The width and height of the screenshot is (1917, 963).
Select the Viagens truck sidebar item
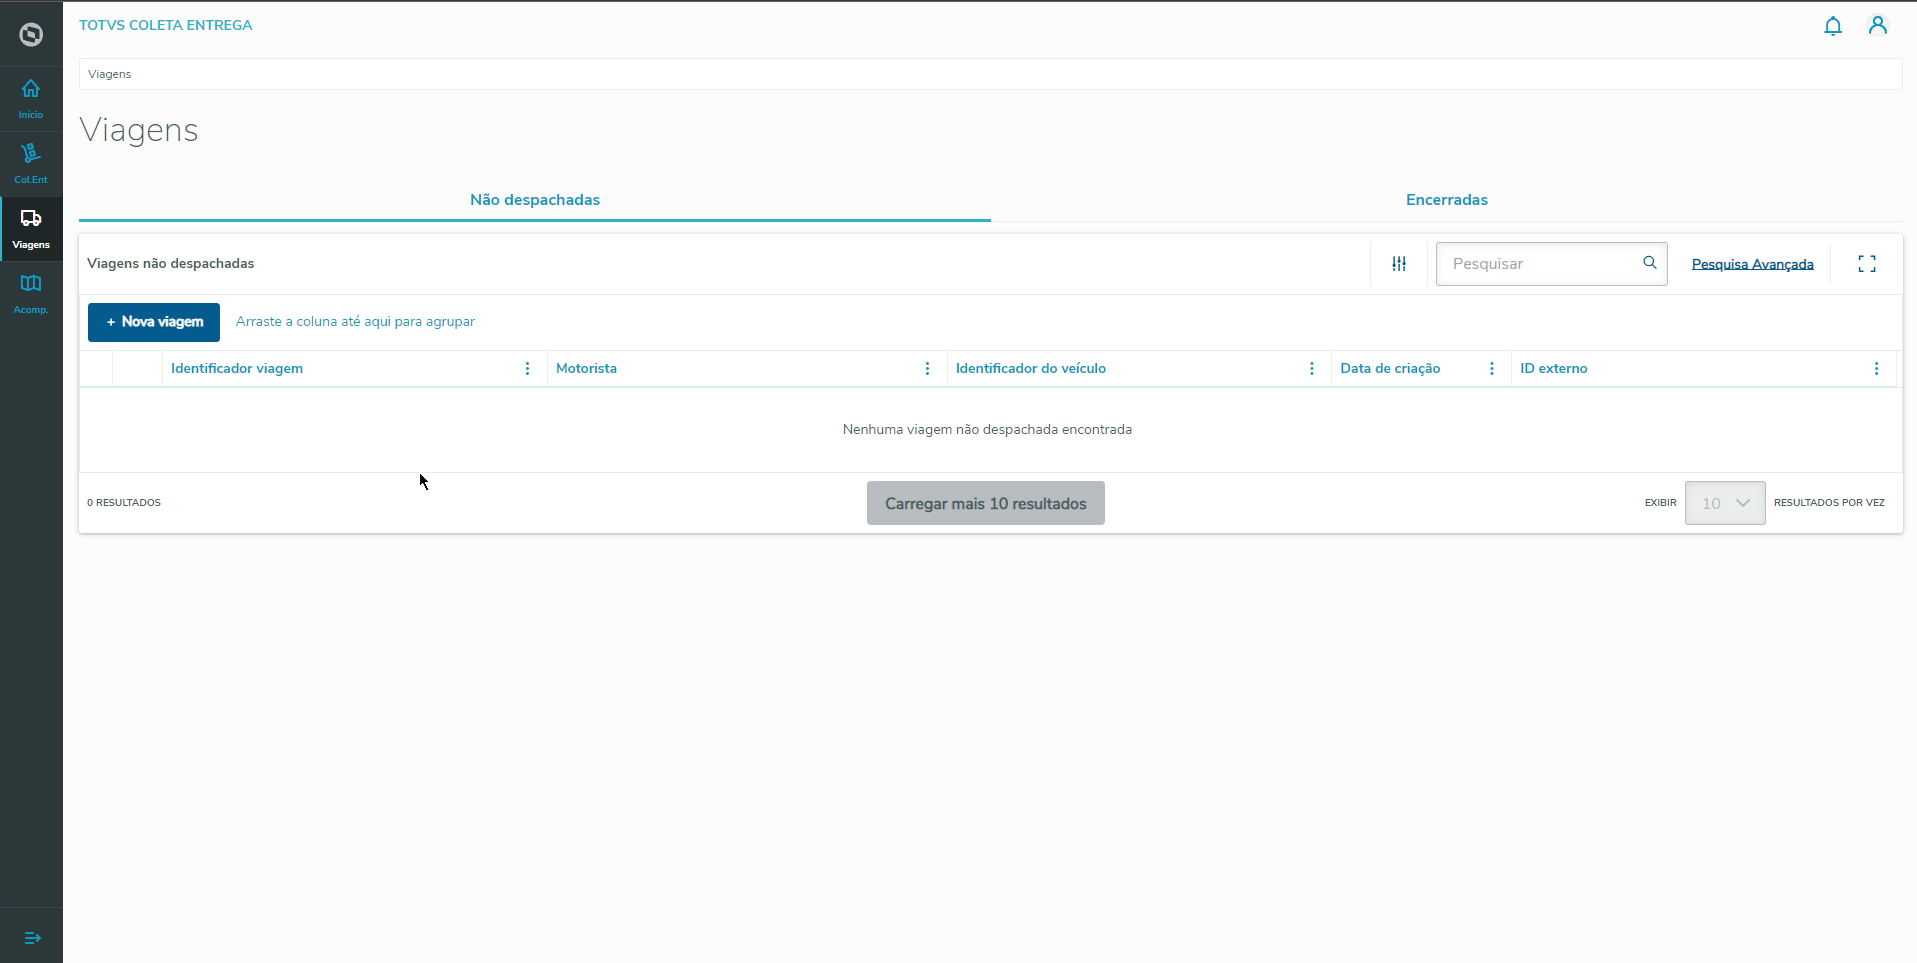(31, 229)
